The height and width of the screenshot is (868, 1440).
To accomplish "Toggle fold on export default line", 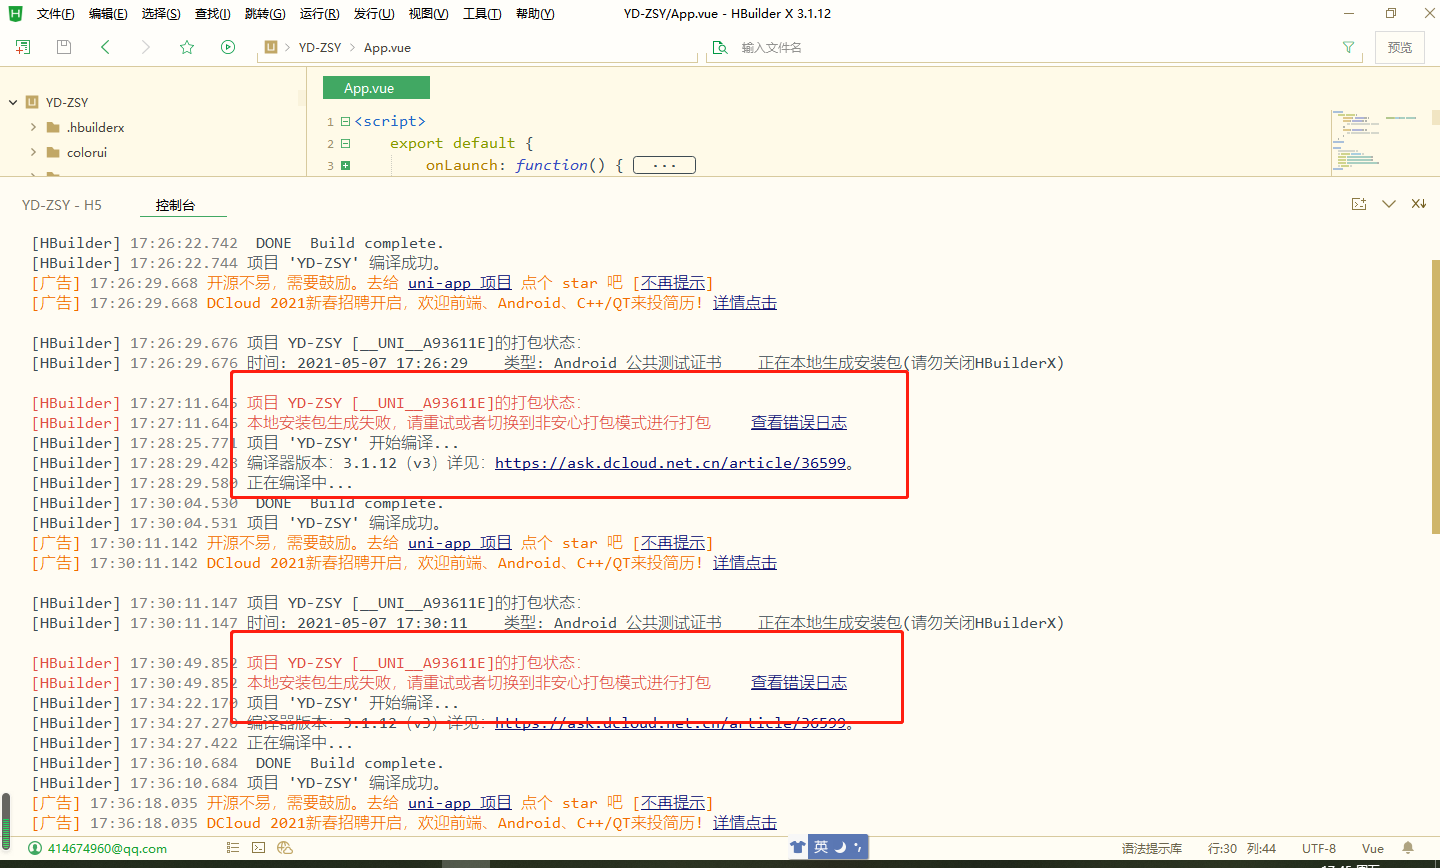I will (x=345, y=143).
